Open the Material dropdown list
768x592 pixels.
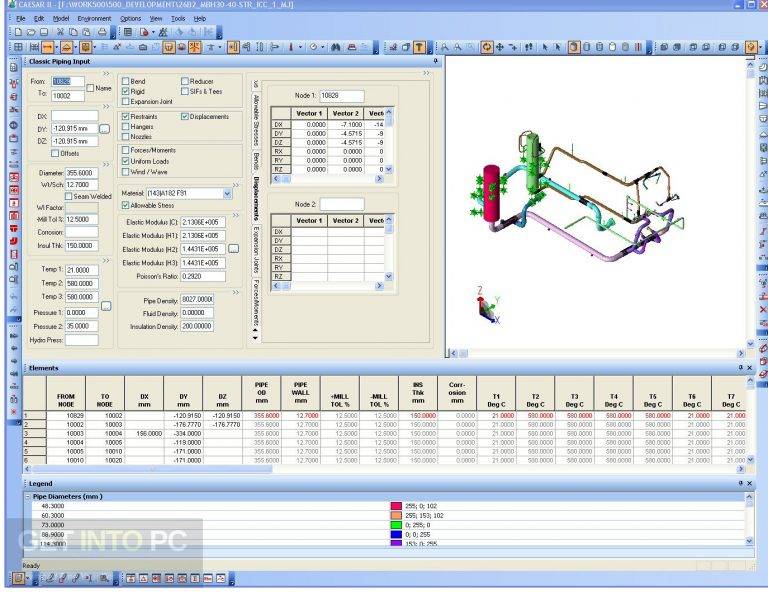(227, 194)
